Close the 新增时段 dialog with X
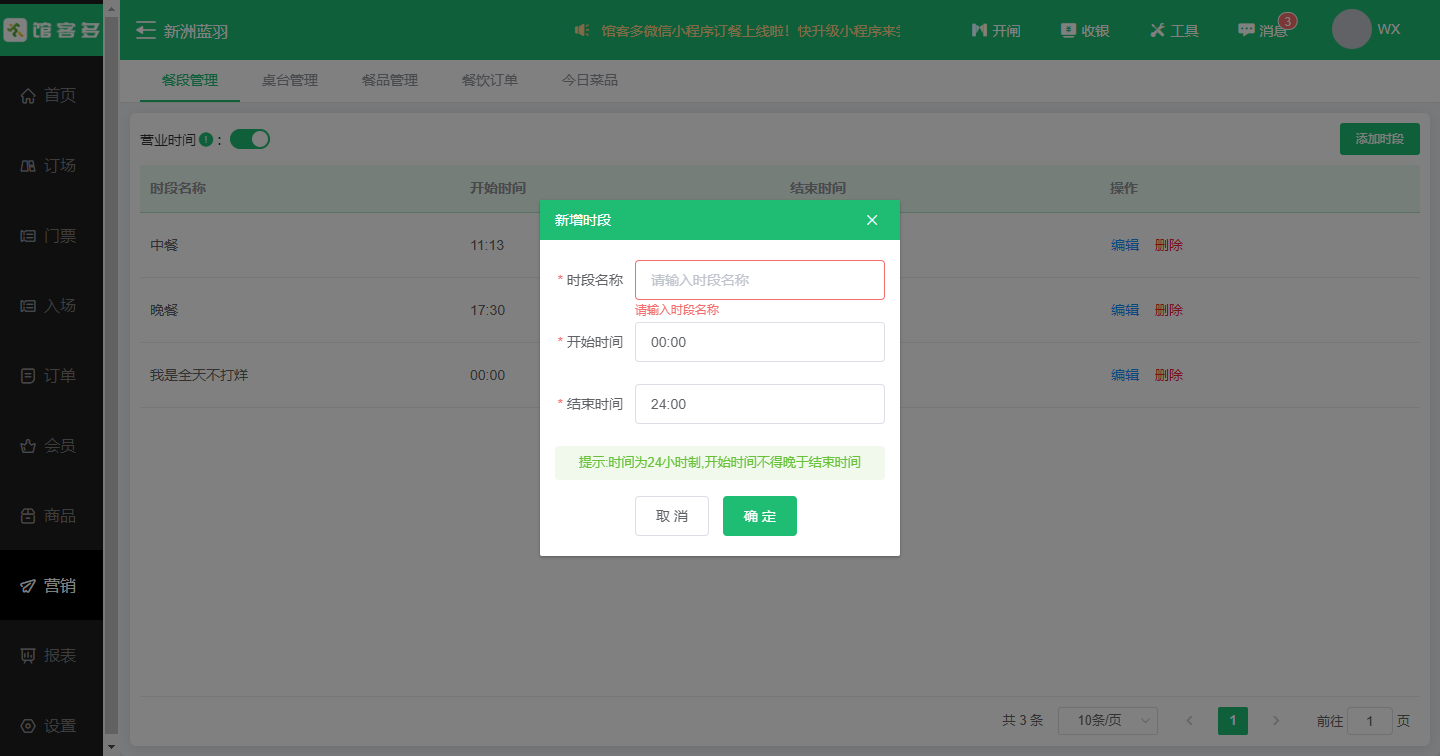The height and width of the screenshot is (756, 1440). 872,220
